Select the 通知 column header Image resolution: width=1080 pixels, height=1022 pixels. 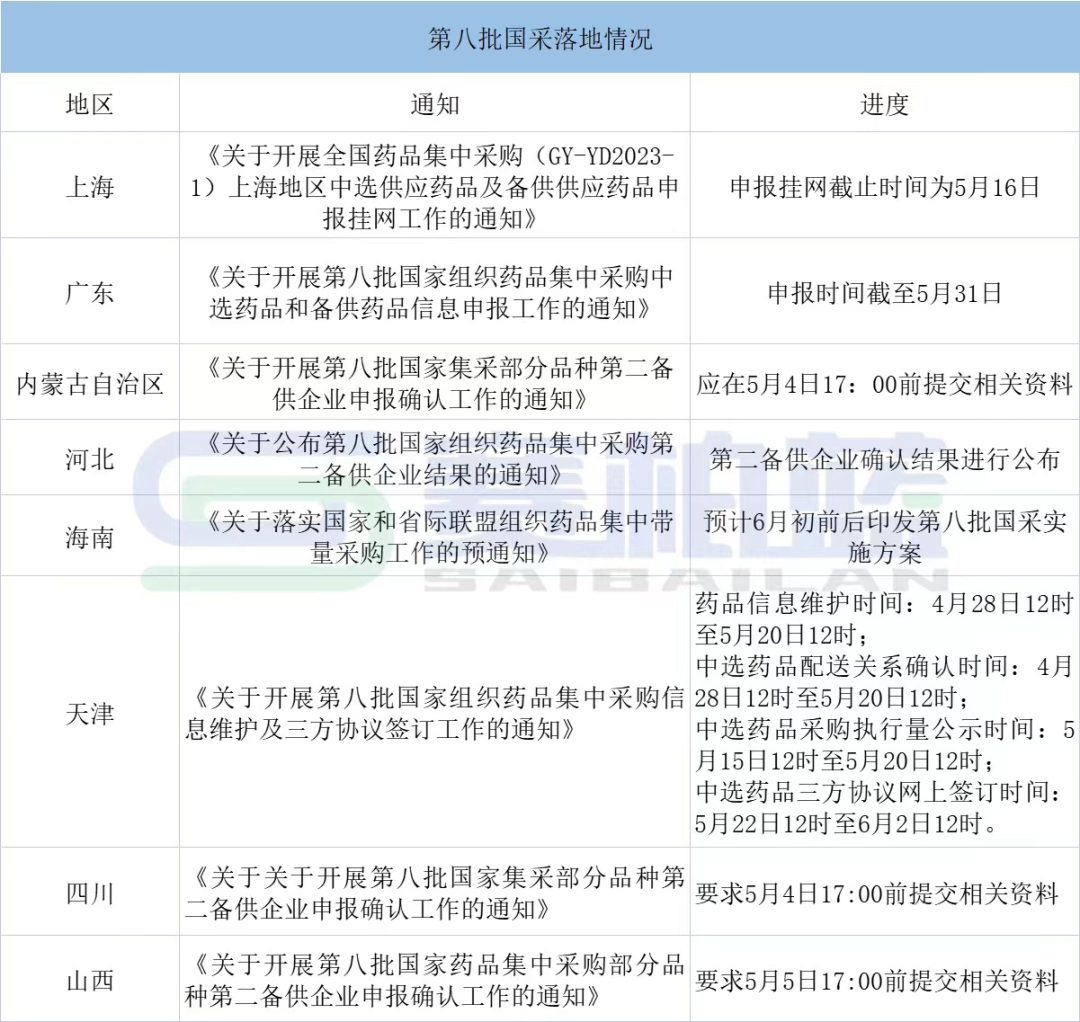tap(435, 105)
